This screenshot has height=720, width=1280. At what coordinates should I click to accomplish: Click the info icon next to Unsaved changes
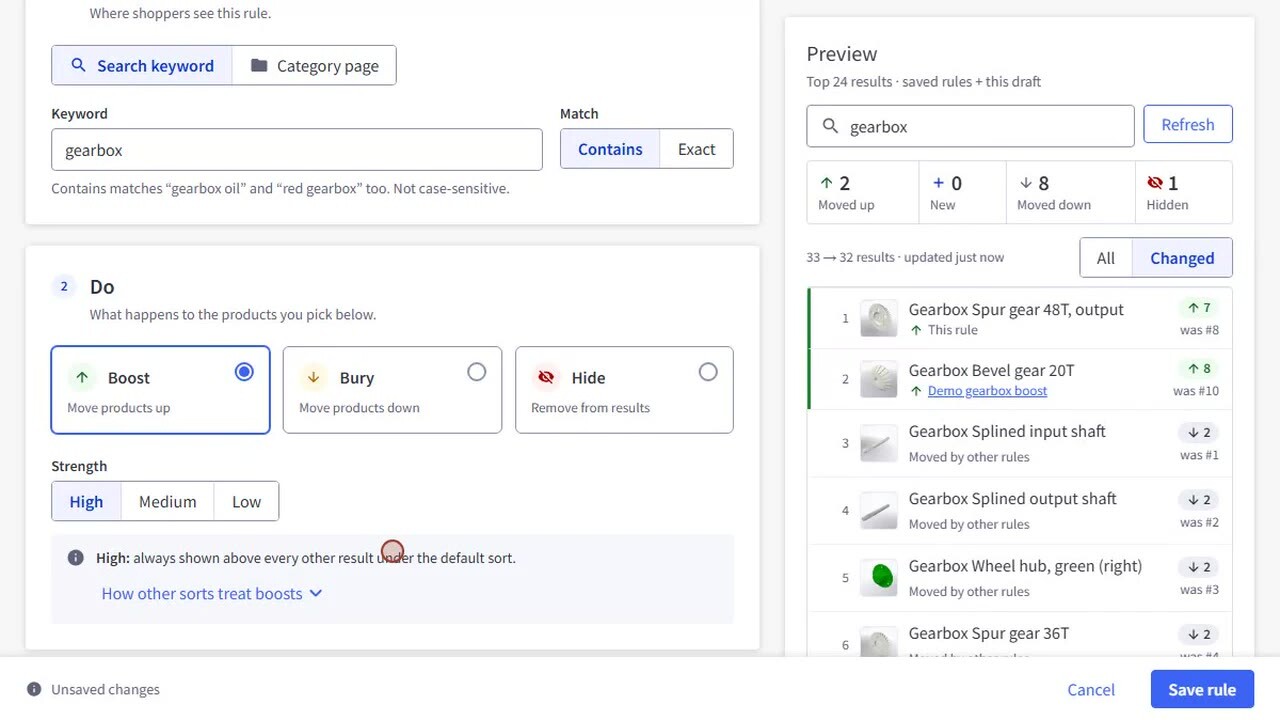click(34, 690)
